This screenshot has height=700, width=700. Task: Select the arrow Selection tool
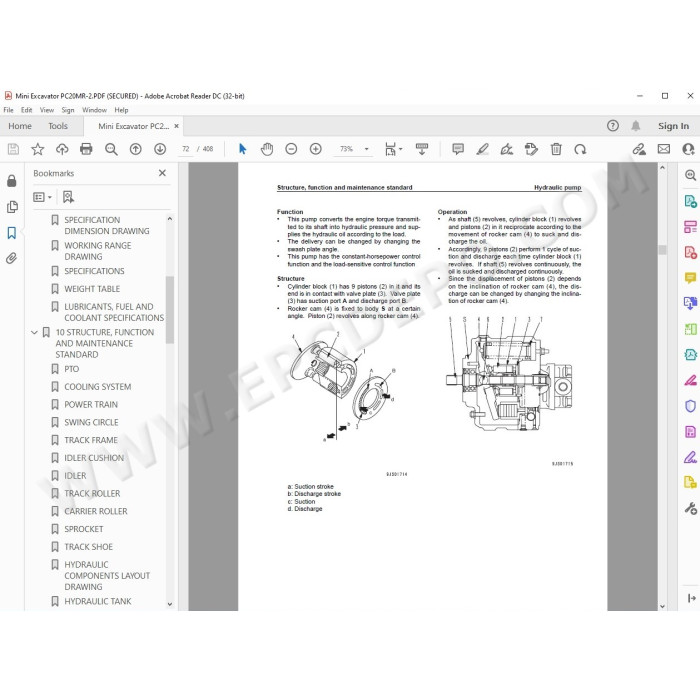coord(242,149)
